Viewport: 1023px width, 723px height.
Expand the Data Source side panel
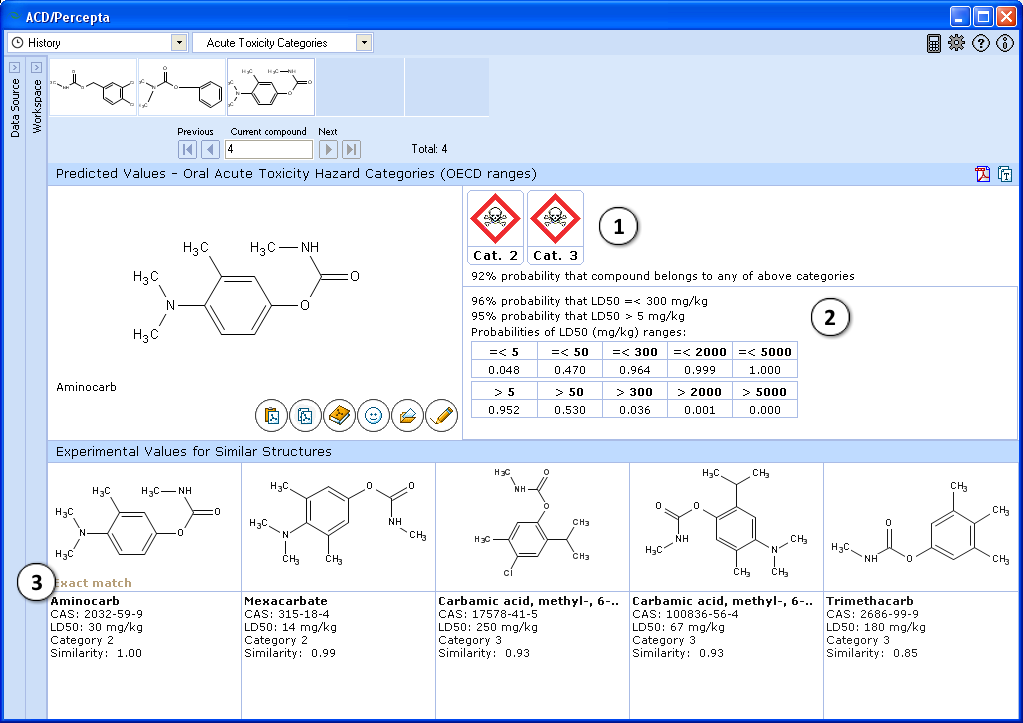pyautogui.click(x=14, y=67)
